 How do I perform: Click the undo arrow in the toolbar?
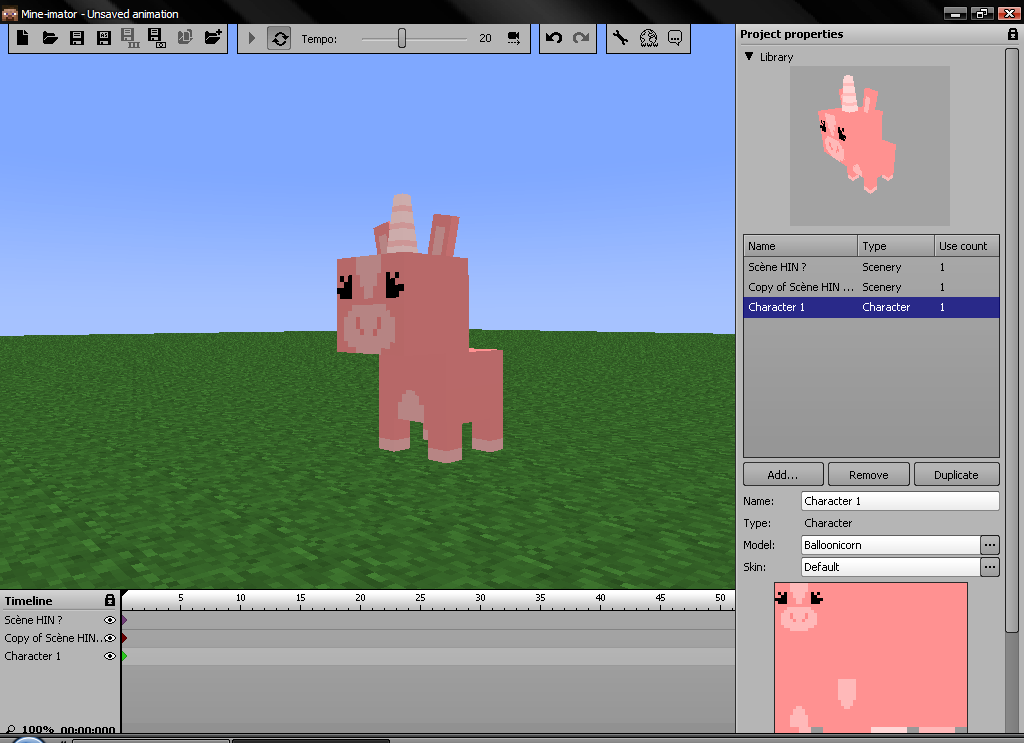(554, 38)
